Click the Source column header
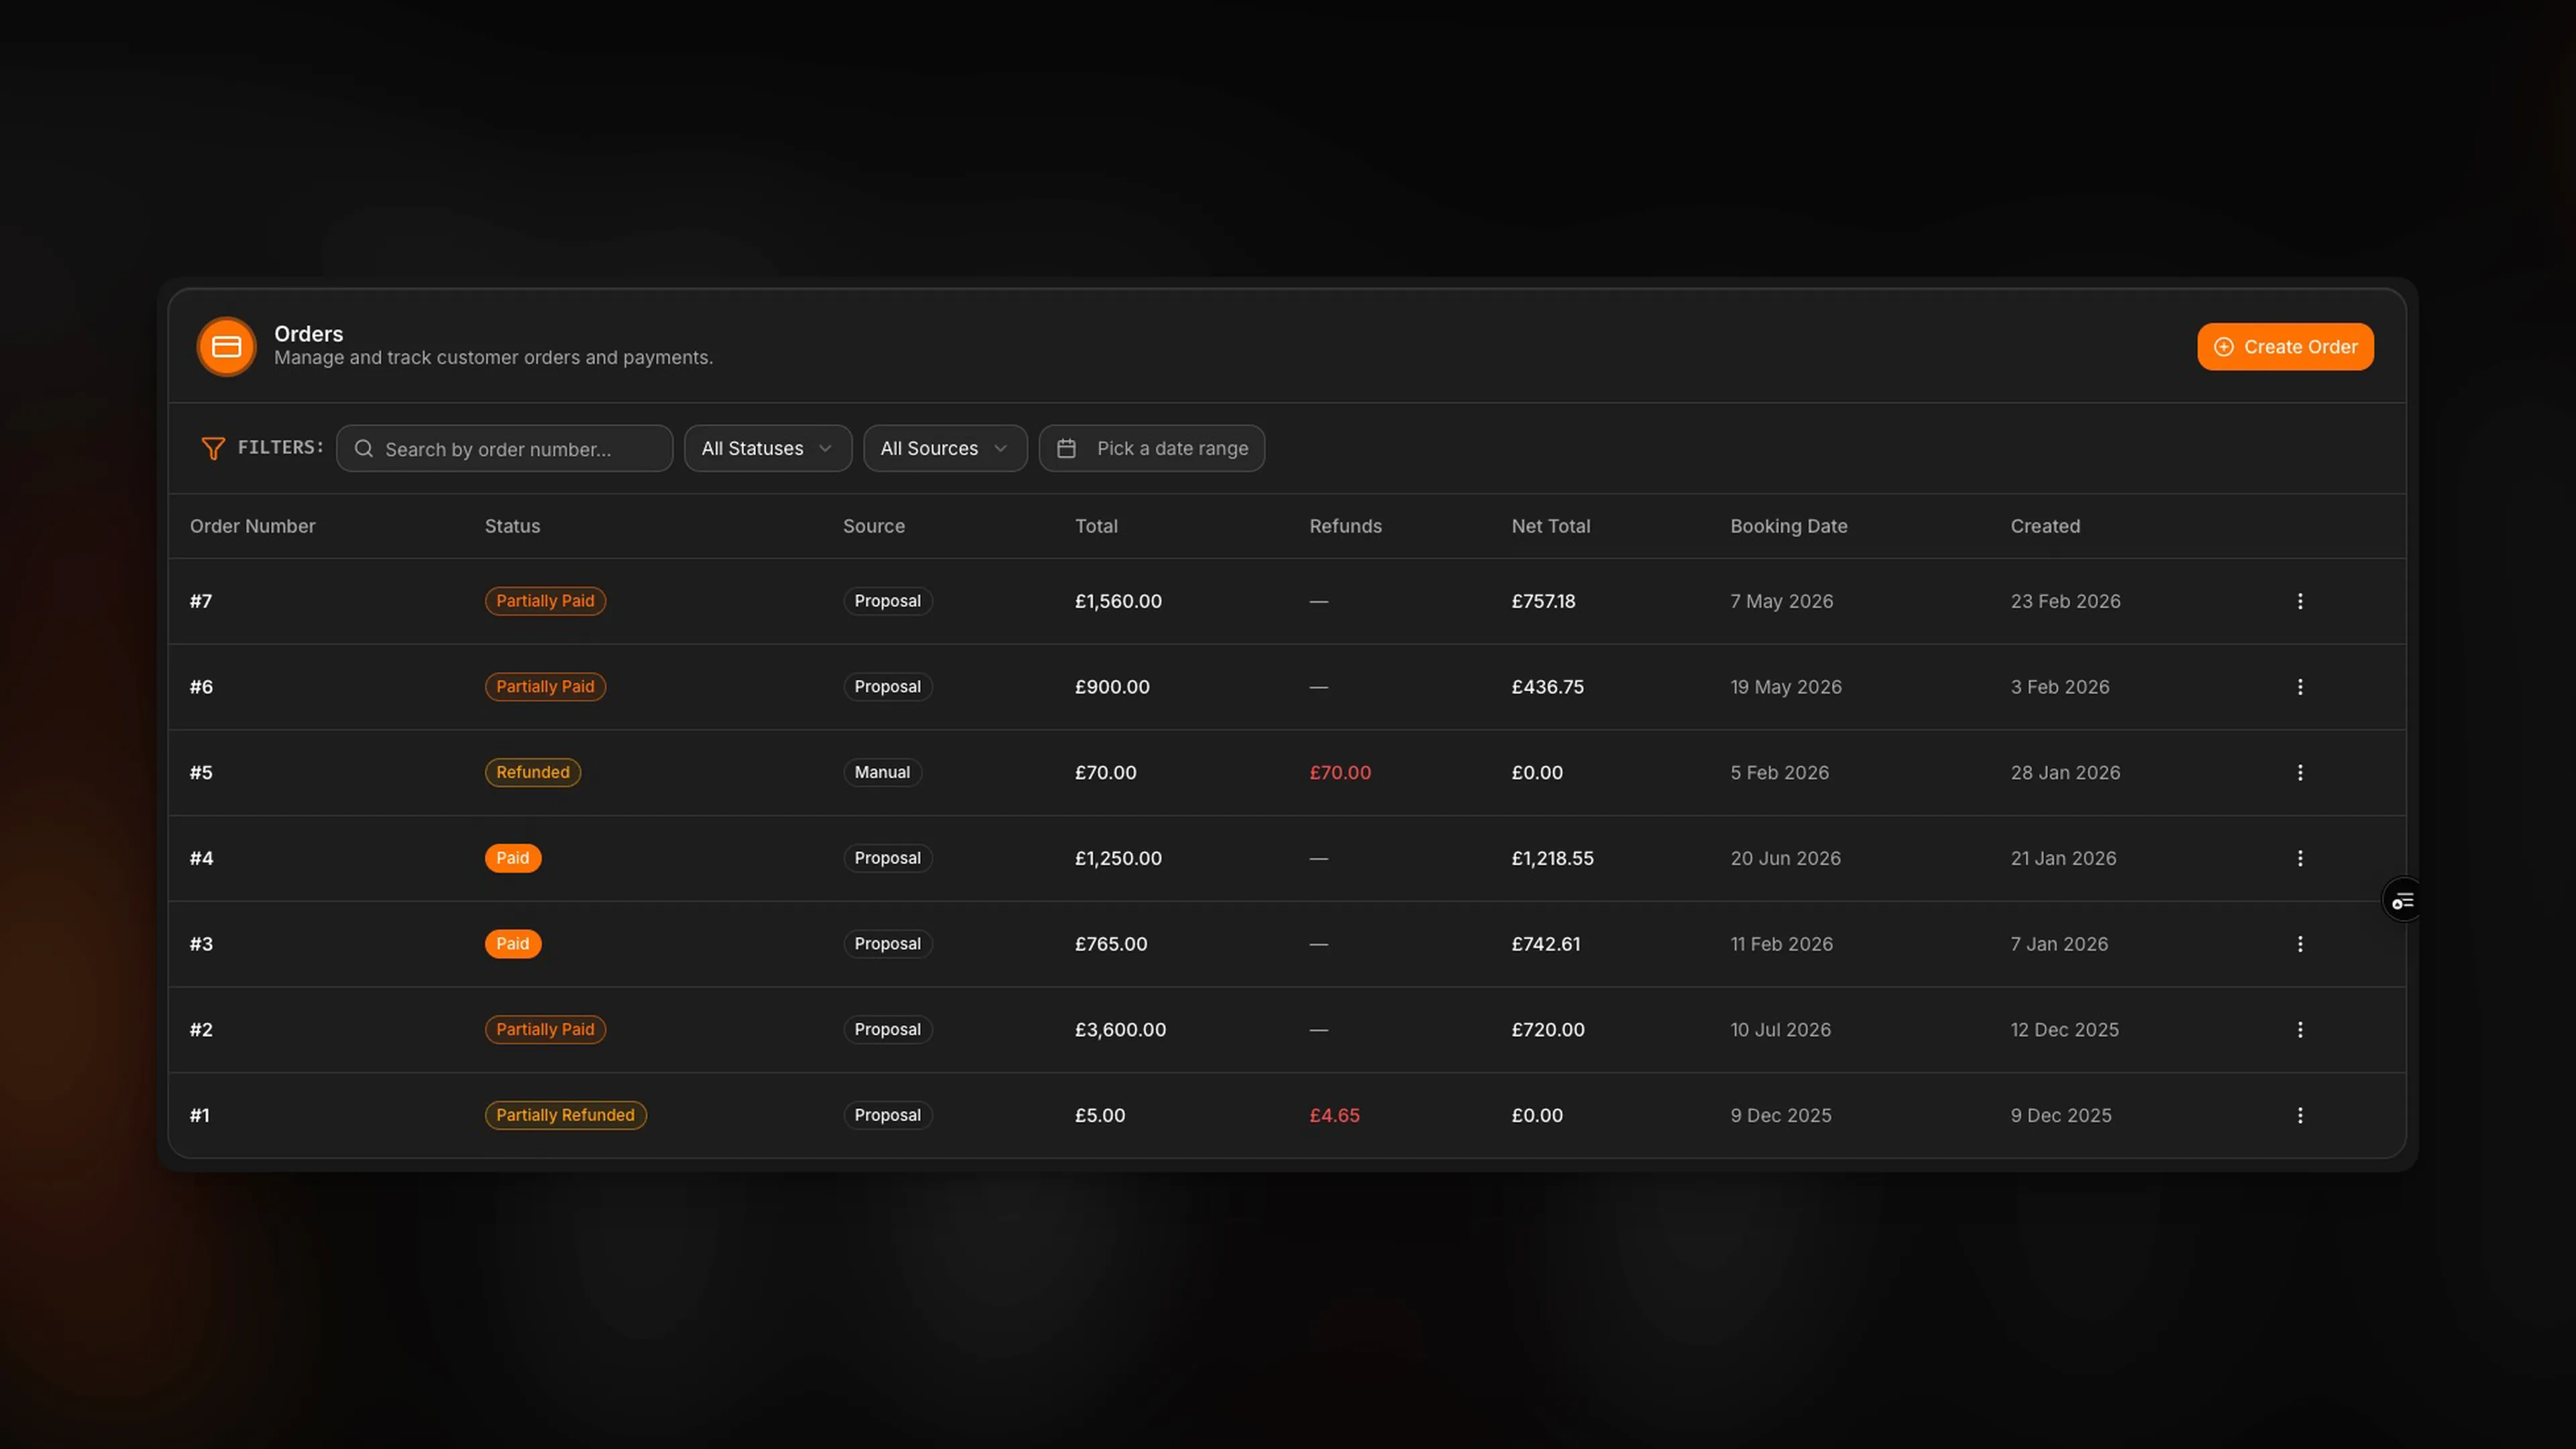This screenshot has width=2576, height=1449. (873, 526)
